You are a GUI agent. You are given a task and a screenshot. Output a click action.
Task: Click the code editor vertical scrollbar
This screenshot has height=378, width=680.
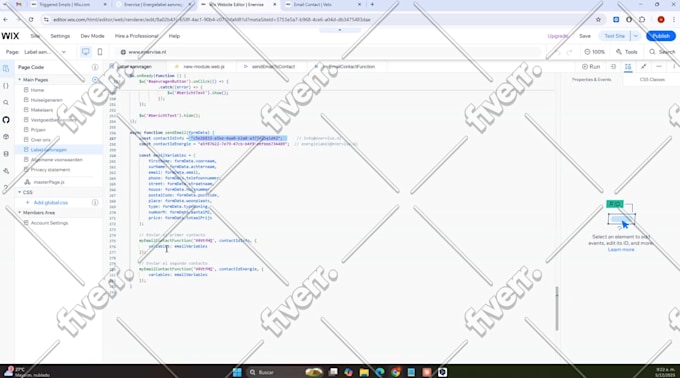click(557, 308)
